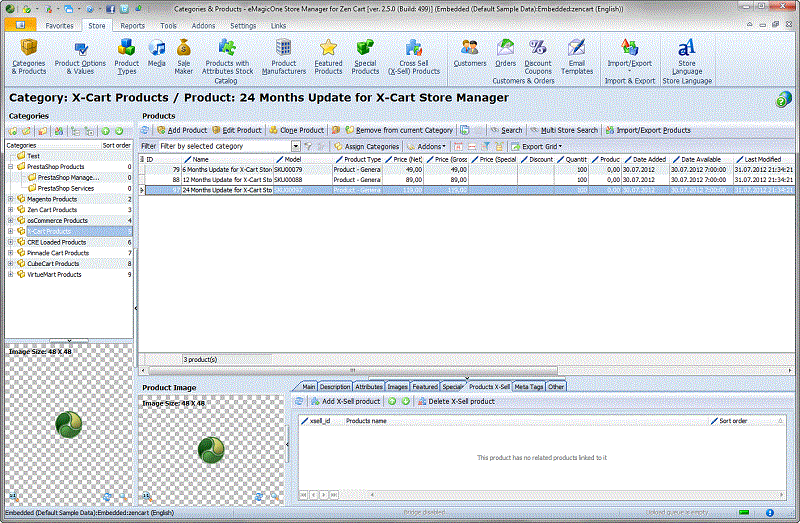
Task: Click Import/Export Products button
Action: pos(648,130)
